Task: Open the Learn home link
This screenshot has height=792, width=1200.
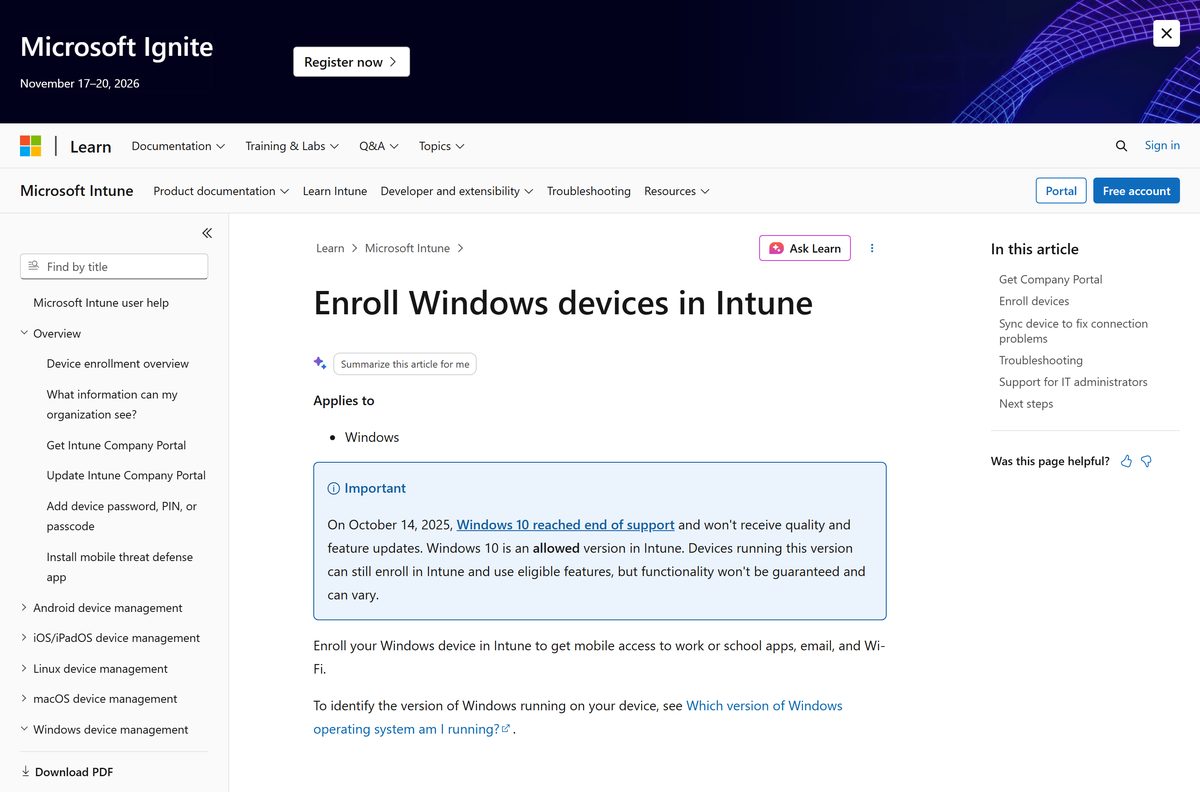Action: pos(90,146)
